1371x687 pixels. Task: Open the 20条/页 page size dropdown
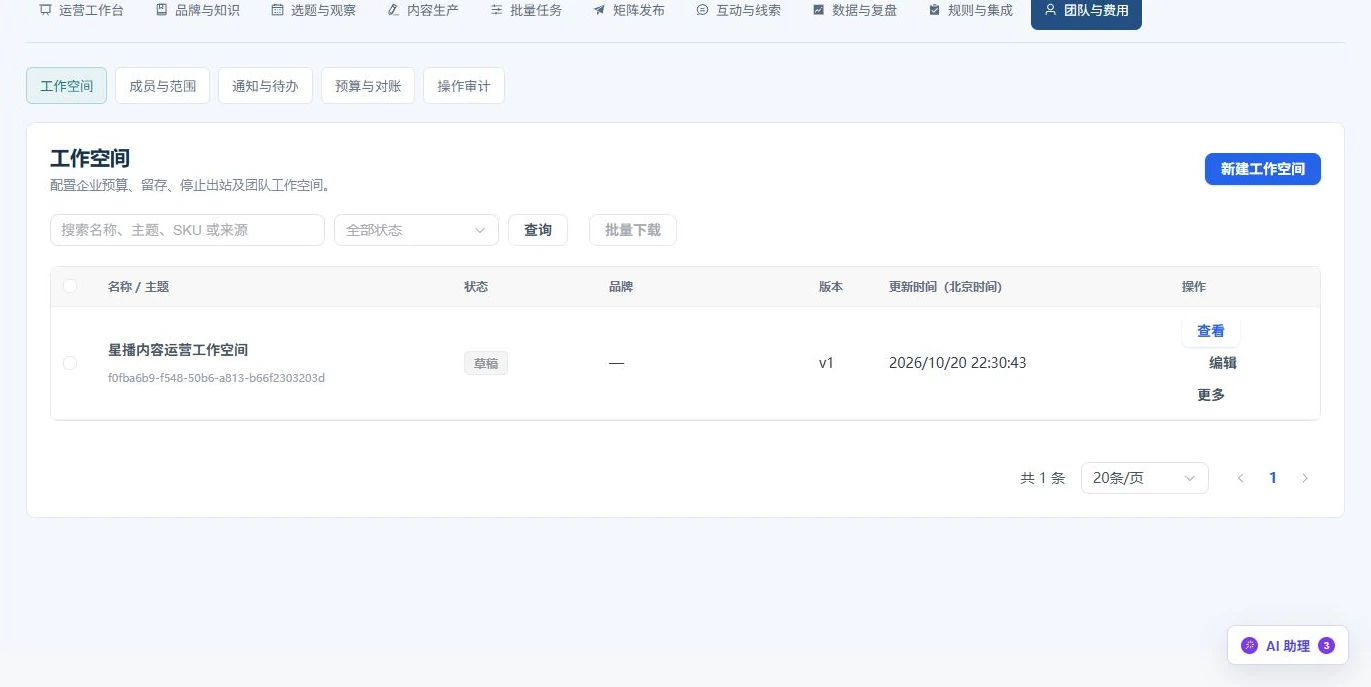tap(1145, 478)
